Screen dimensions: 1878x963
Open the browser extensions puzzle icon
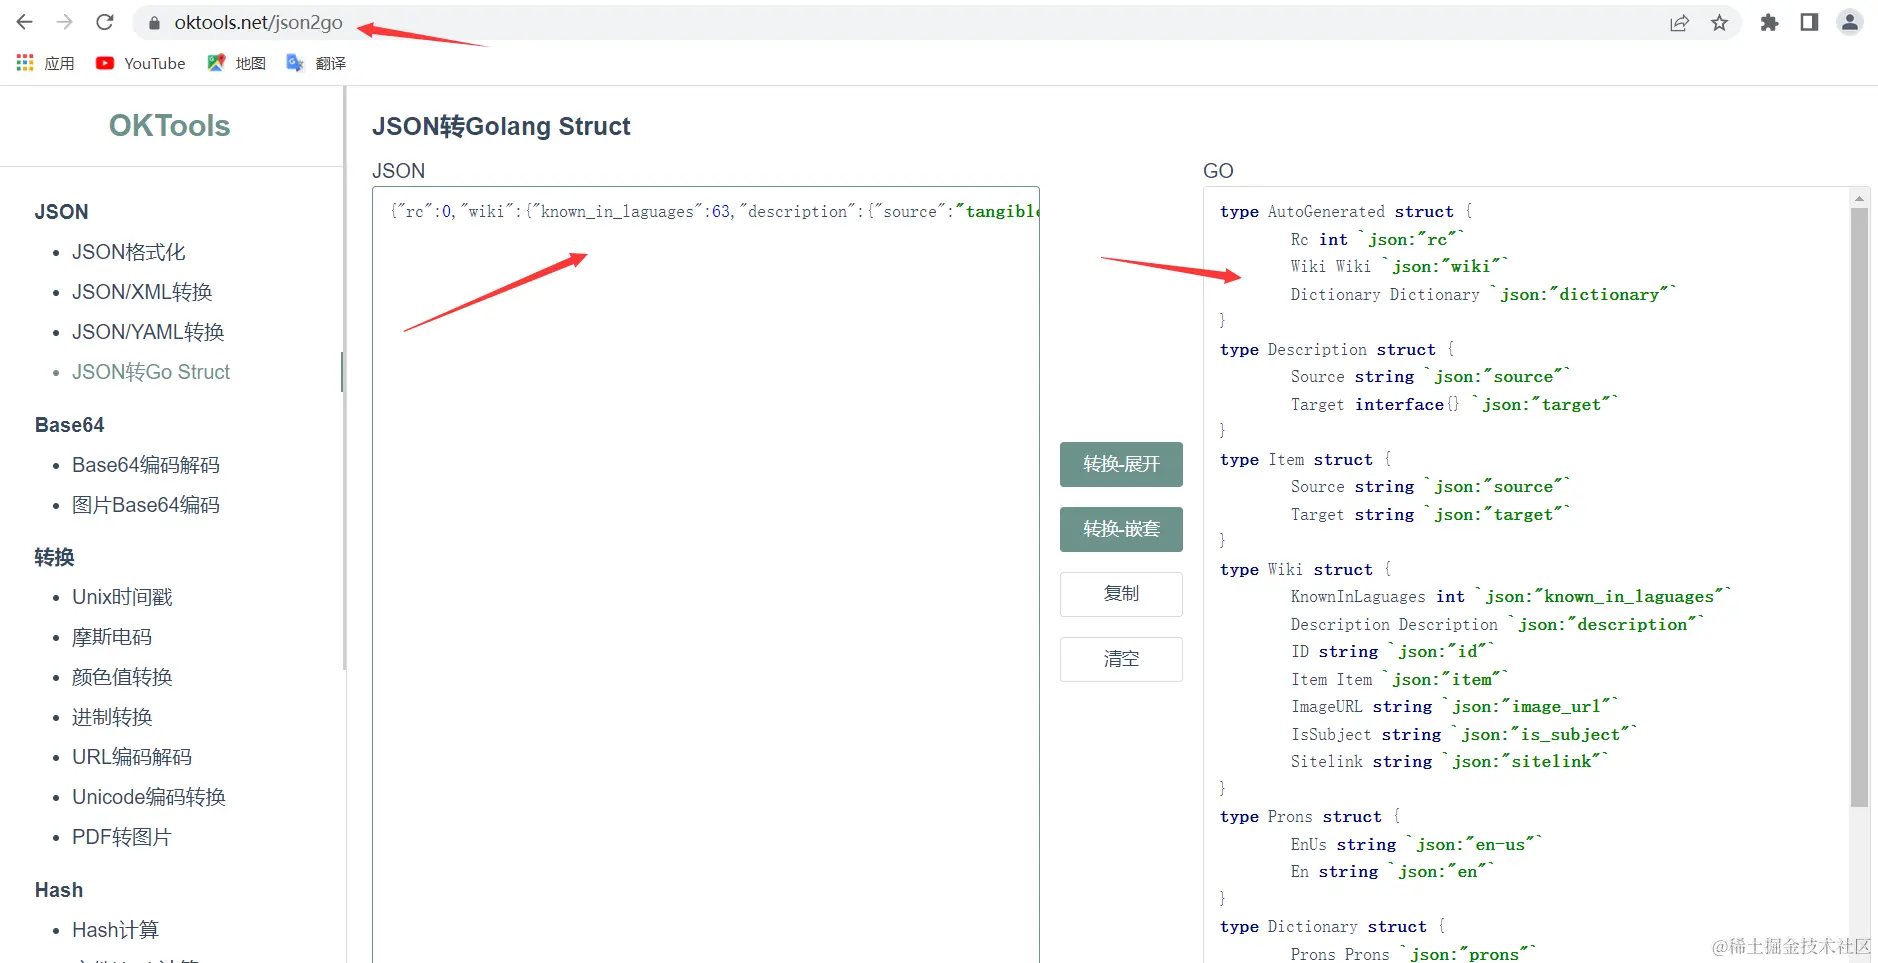[1769, 23]
